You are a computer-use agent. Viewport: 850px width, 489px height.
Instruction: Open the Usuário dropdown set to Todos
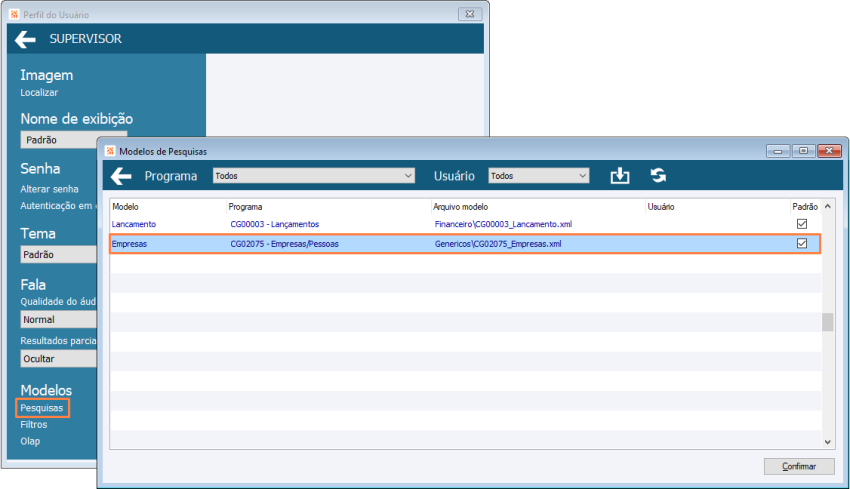(x=539, y=176)
